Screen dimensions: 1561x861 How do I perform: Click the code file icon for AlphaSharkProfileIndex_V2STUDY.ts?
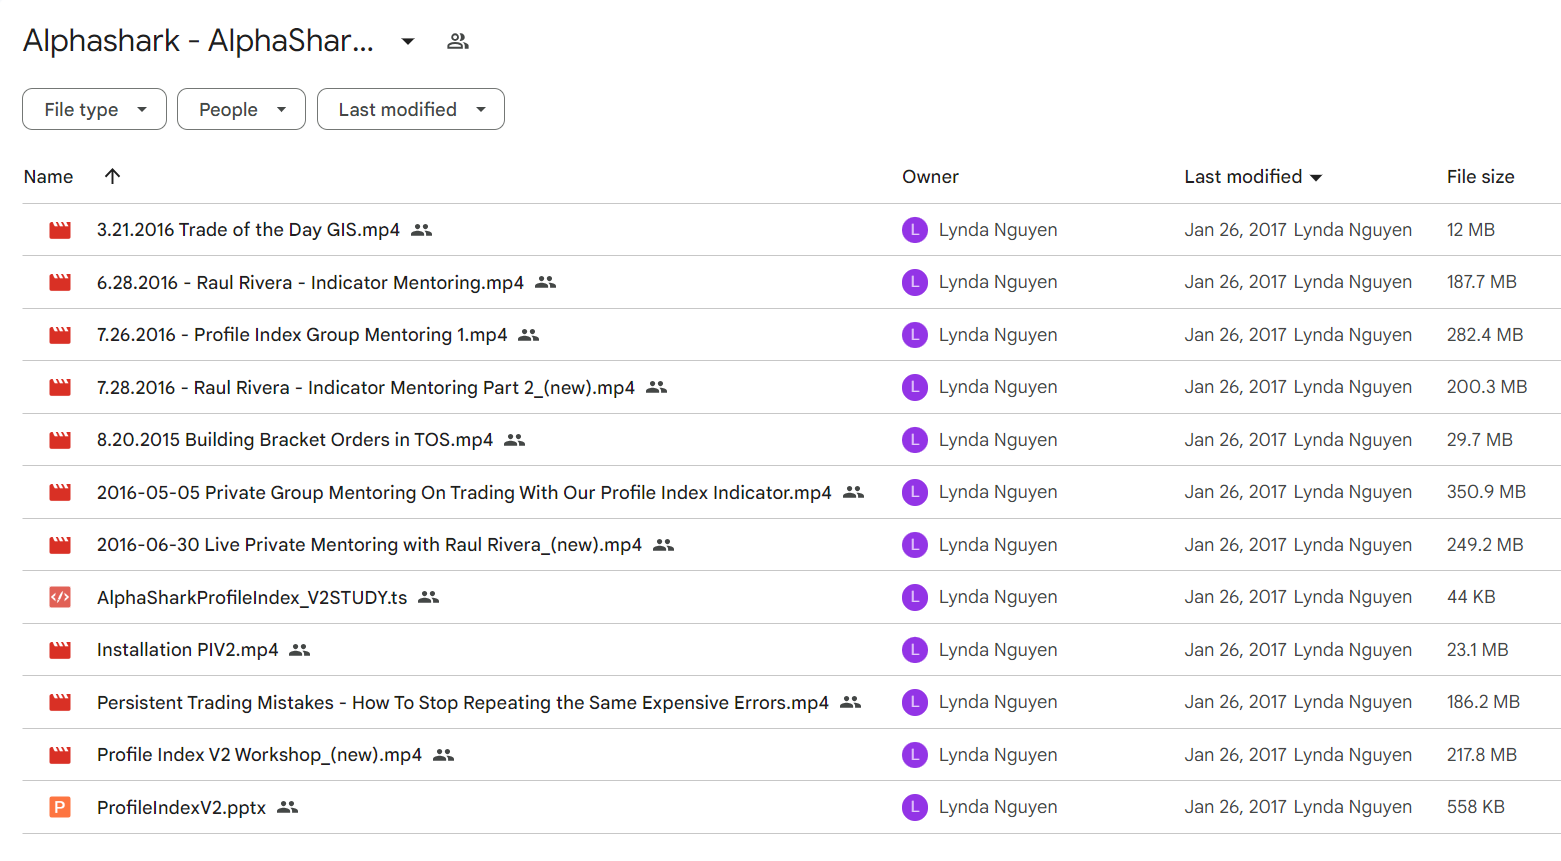pyautogui.click(x=60, y=597)
